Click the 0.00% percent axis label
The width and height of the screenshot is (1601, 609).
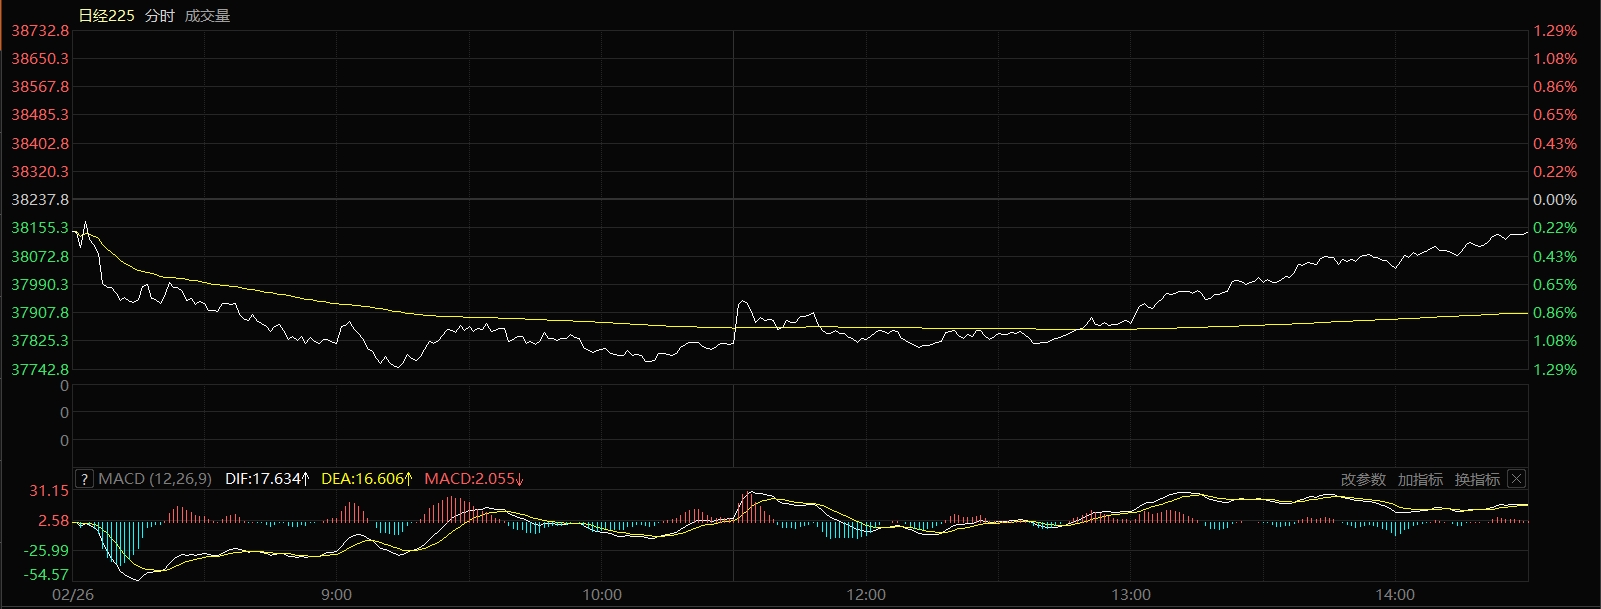1555,200
